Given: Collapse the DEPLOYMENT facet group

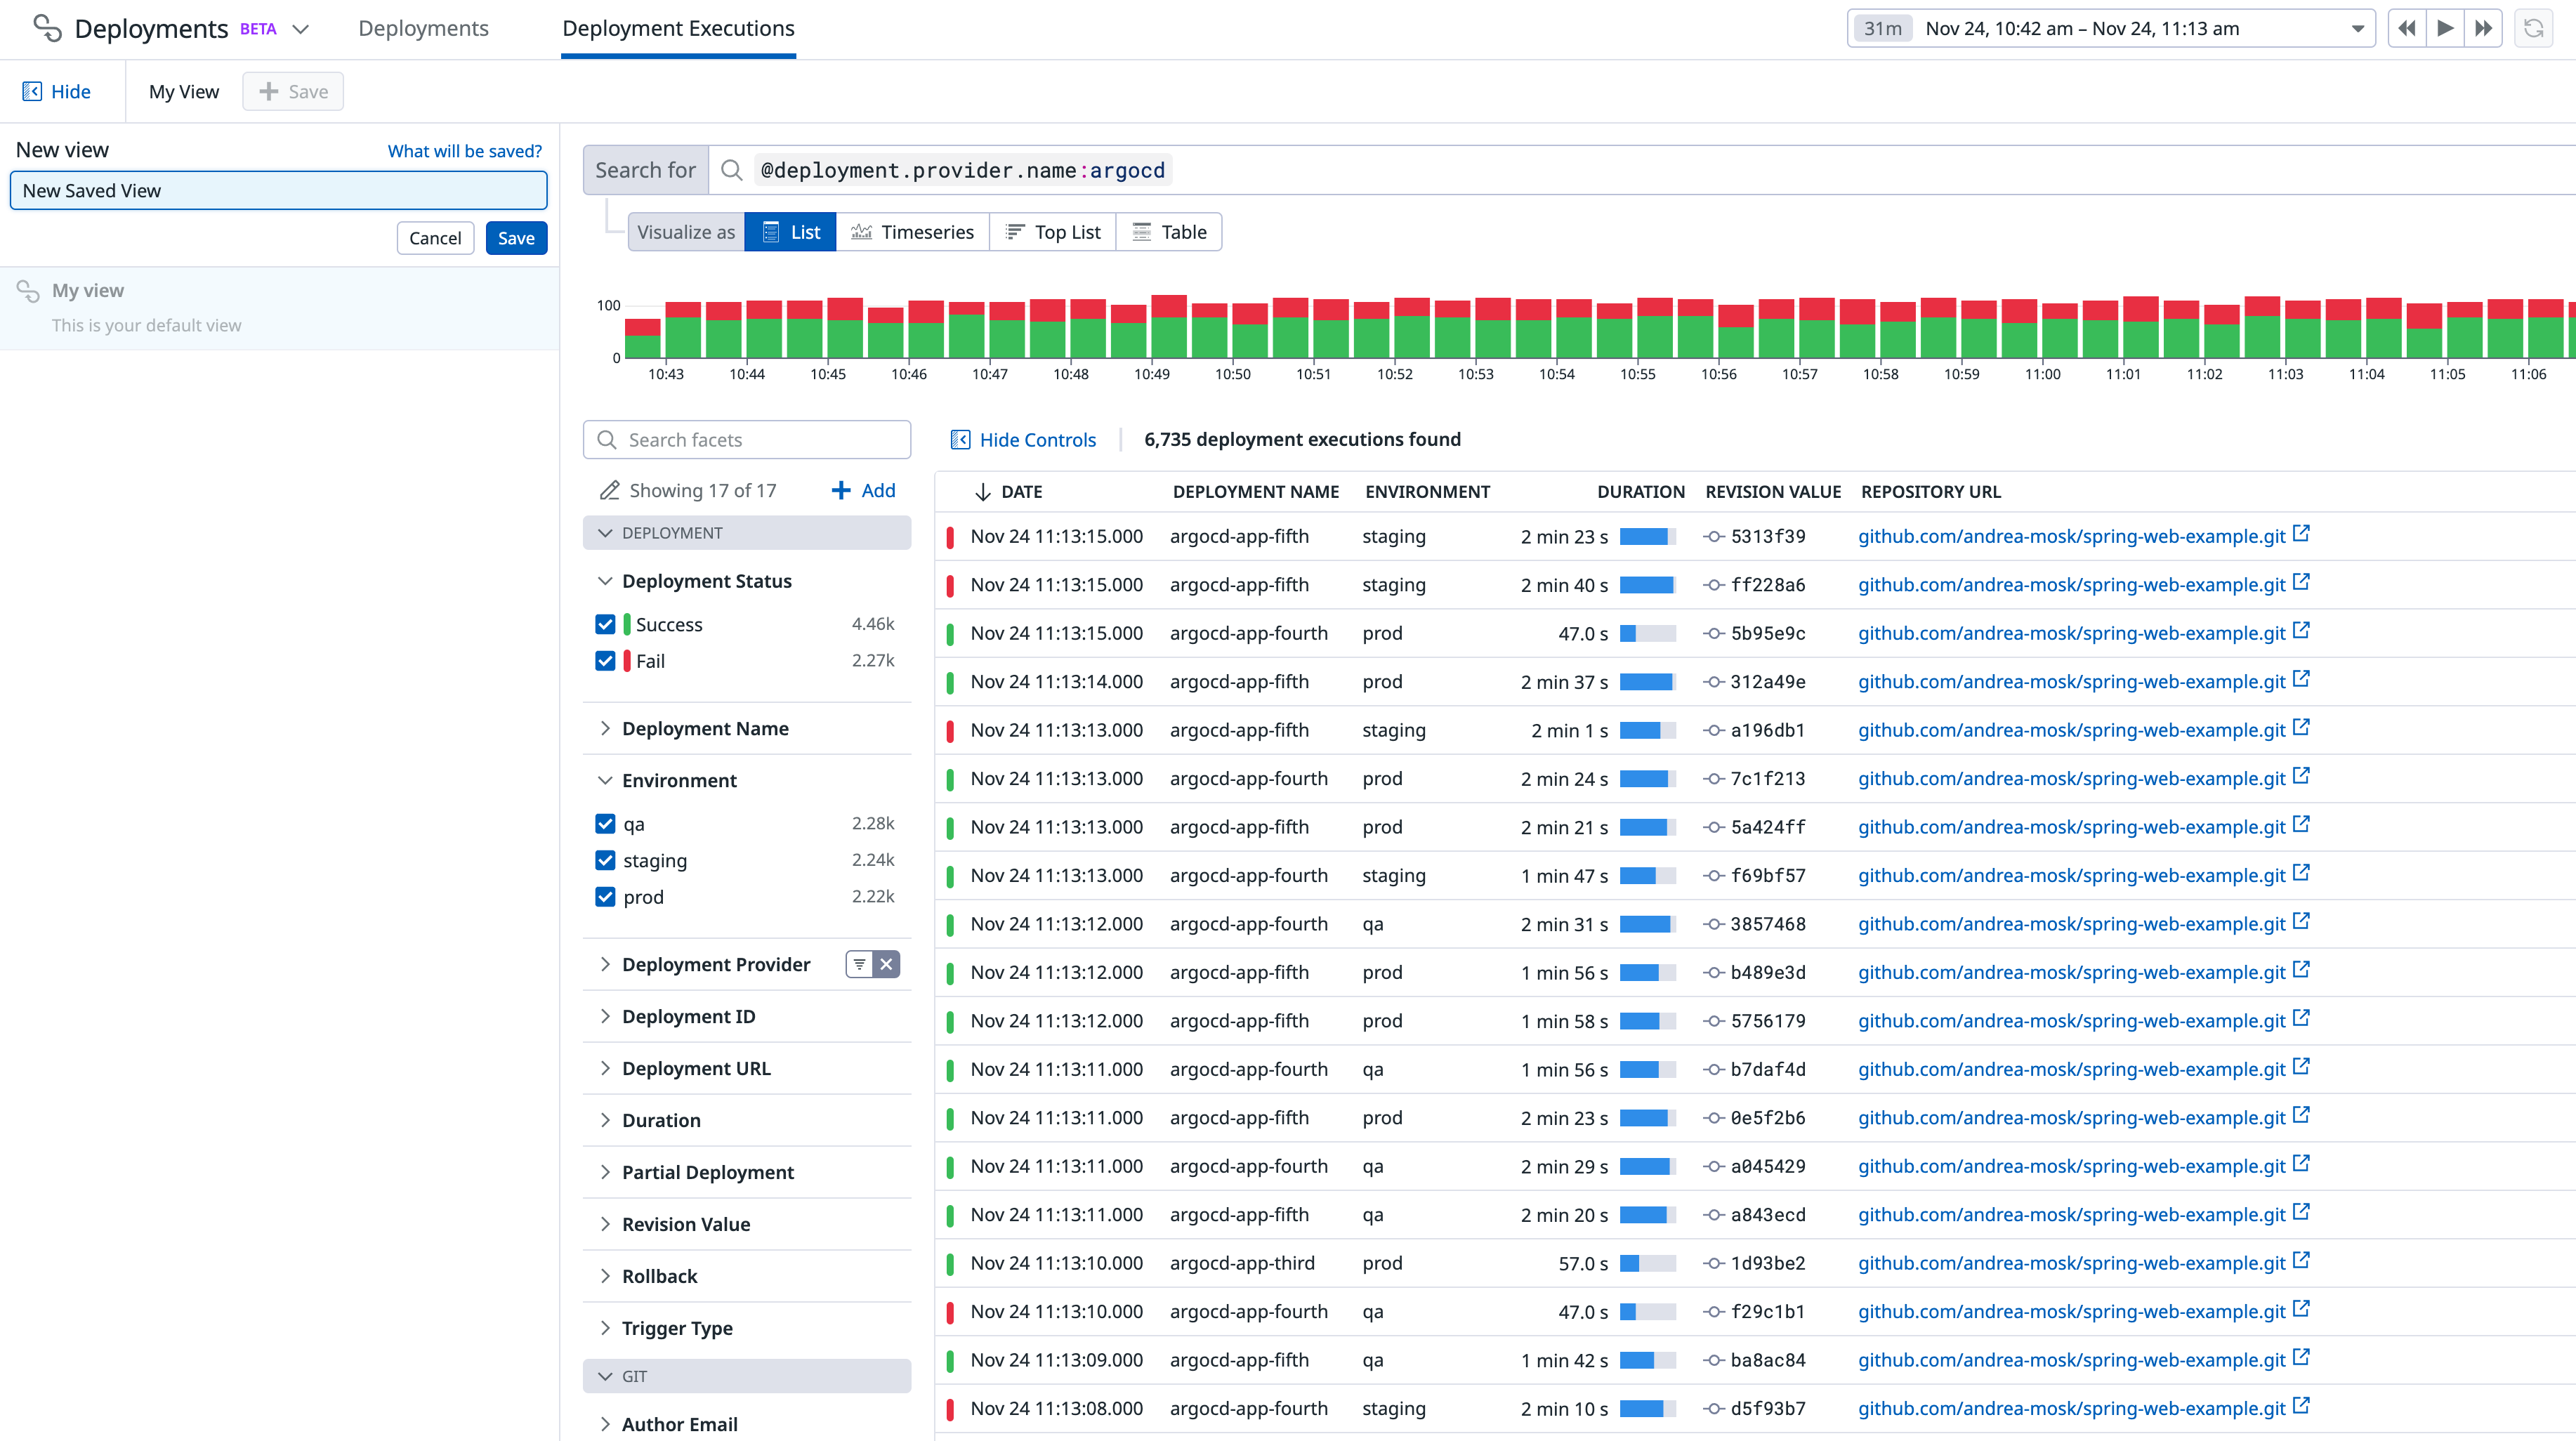Looking at the screenshot, I should (x=605, y=533).
